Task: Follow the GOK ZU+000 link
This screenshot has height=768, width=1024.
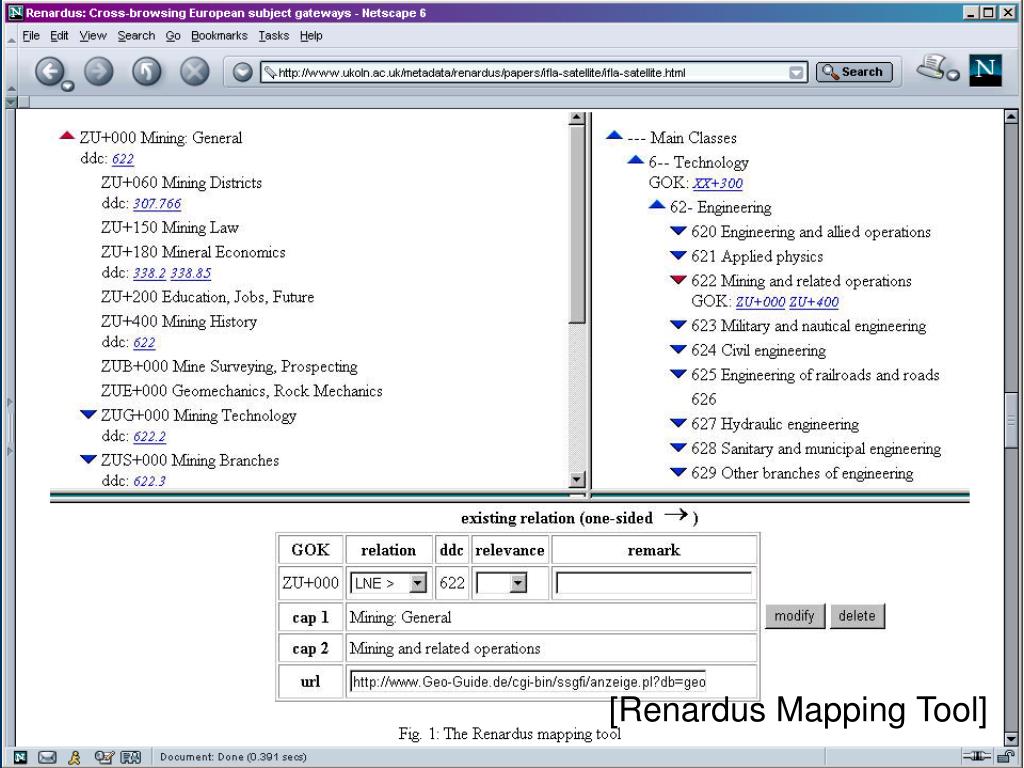Action: 760,302
